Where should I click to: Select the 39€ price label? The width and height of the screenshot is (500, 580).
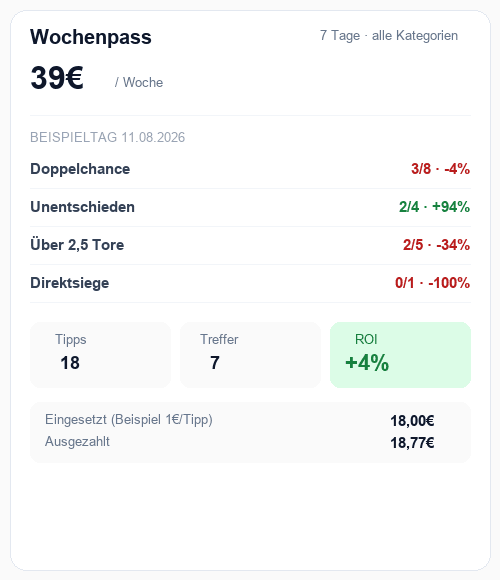[57, 78]
